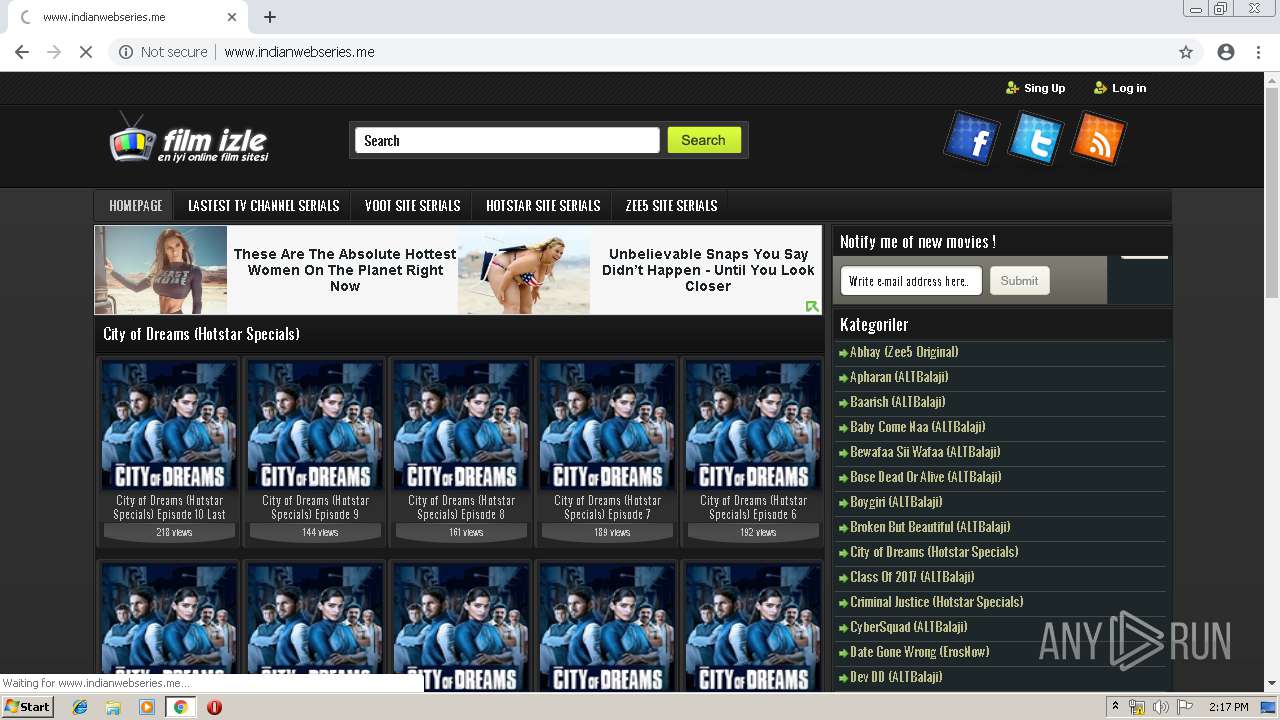Click the taskbar clock 2:17 PM
The height and width of the screenshot is (720, 1280).
(1228, 707)
